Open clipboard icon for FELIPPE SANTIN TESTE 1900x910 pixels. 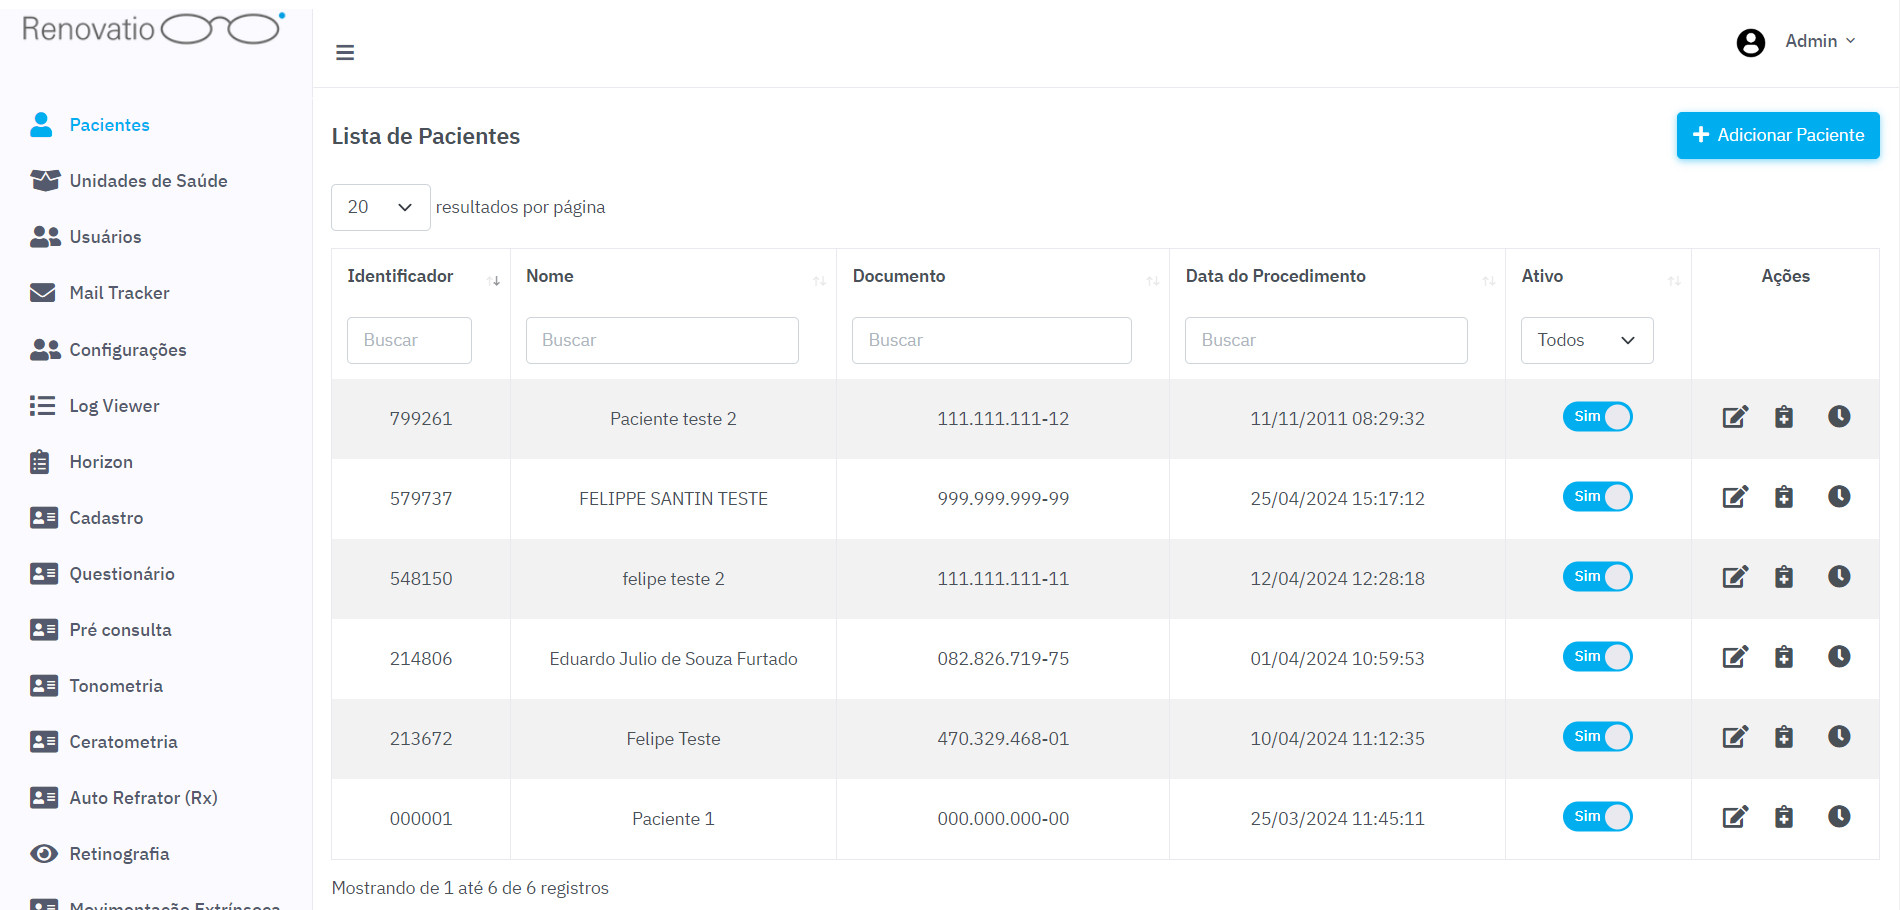pyautogui.click(x=1784, y=497)
